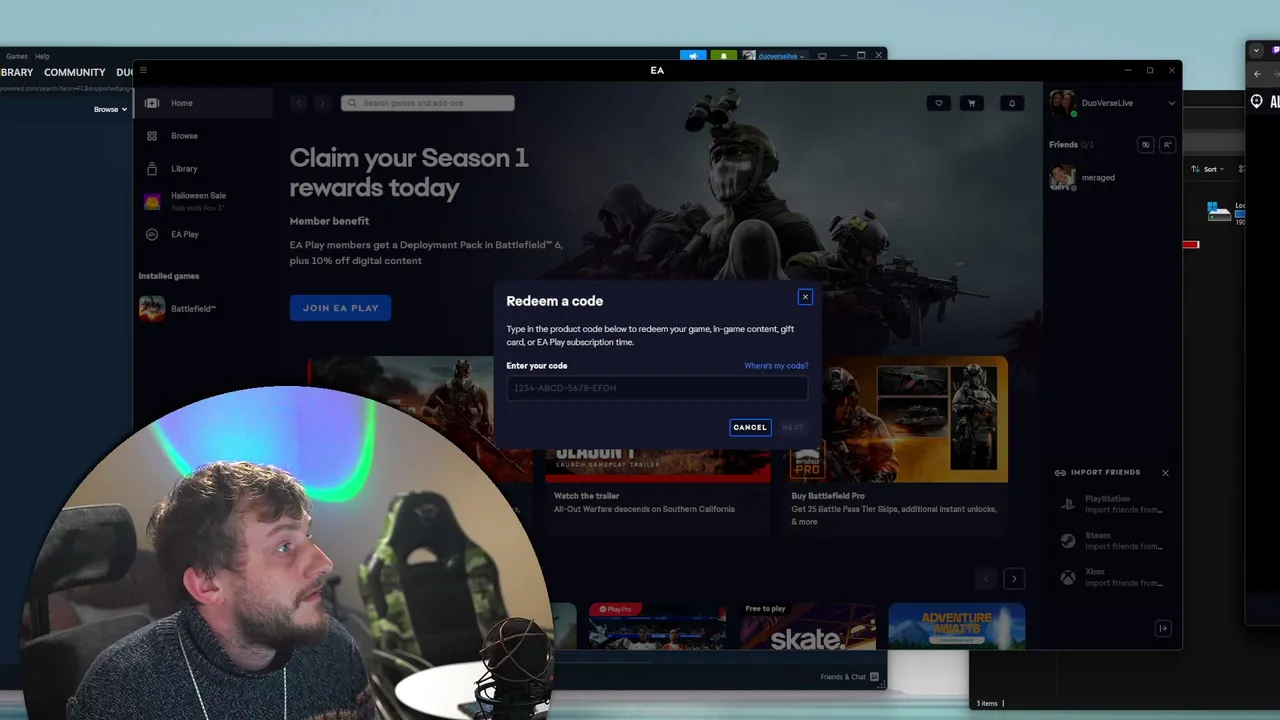Screen dimensions: 1280x720
Task: Open the skate. free to play tile
Action: 808,625
